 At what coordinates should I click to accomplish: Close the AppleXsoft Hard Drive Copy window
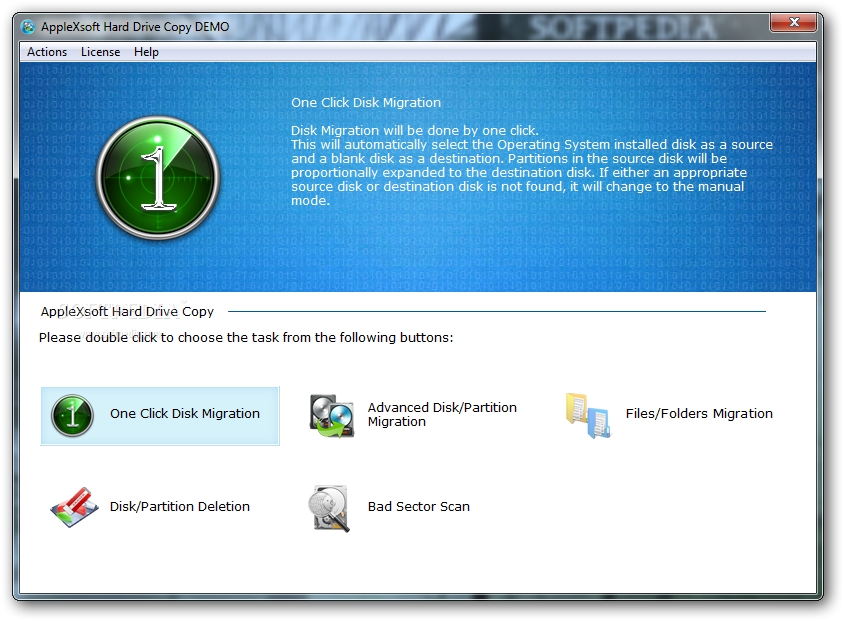click(793, 22)
